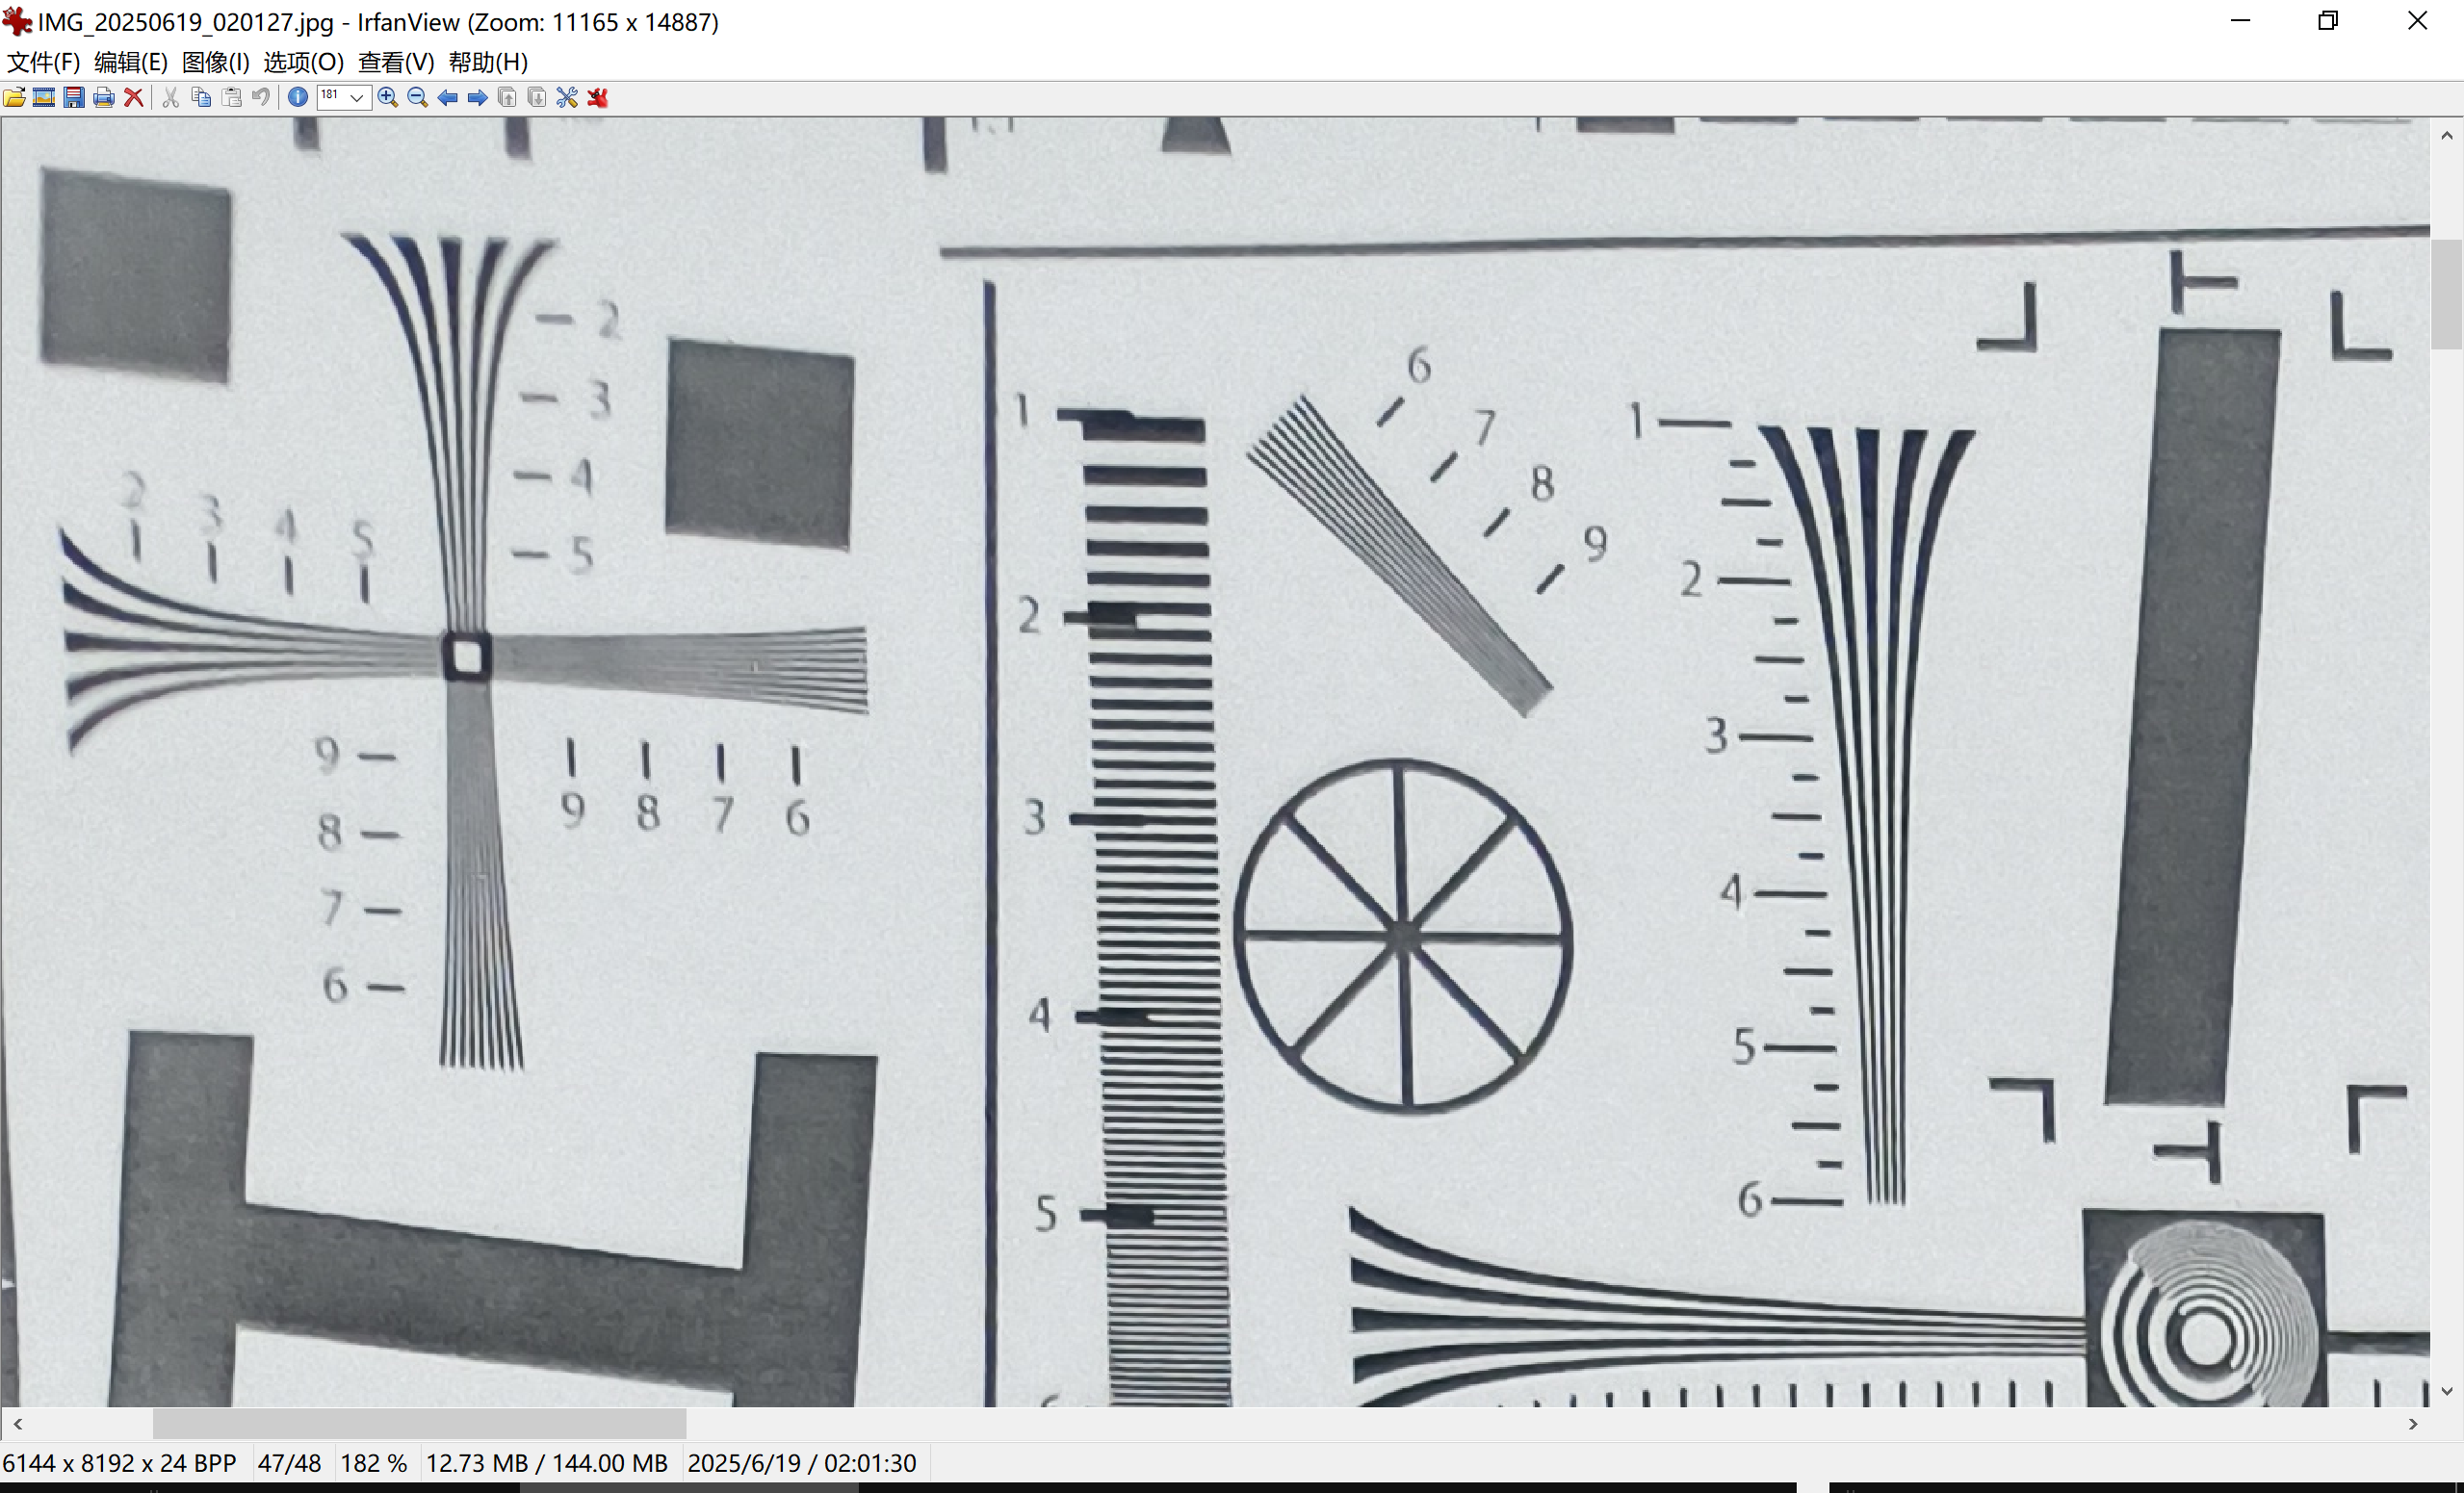Image resolution: width=2464 pixels, height=1493 pixels.
Task: Expand the zoom percentage dropdown showing 181
Action: pos(356,97)
